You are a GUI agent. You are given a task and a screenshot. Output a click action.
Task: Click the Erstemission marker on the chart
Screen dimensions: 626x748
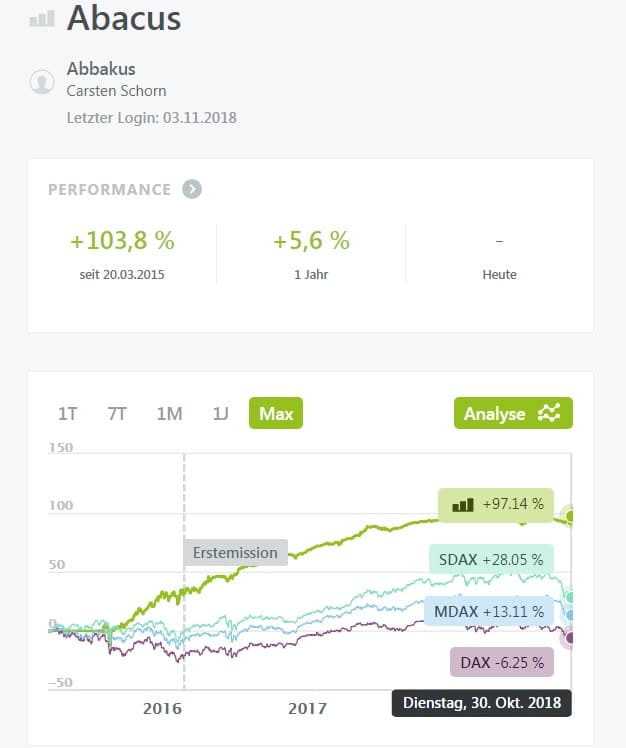coord(235,553)
